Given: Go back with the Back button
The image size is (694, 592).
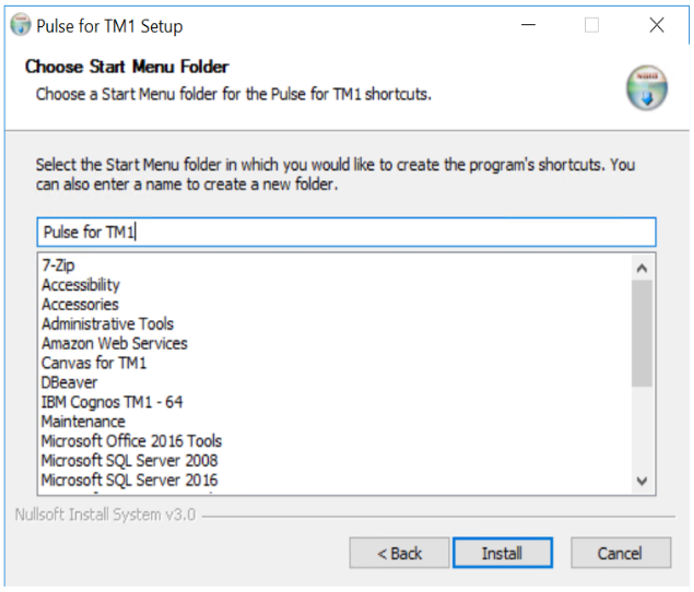Looking at the screenshot, I should (399, 553).
